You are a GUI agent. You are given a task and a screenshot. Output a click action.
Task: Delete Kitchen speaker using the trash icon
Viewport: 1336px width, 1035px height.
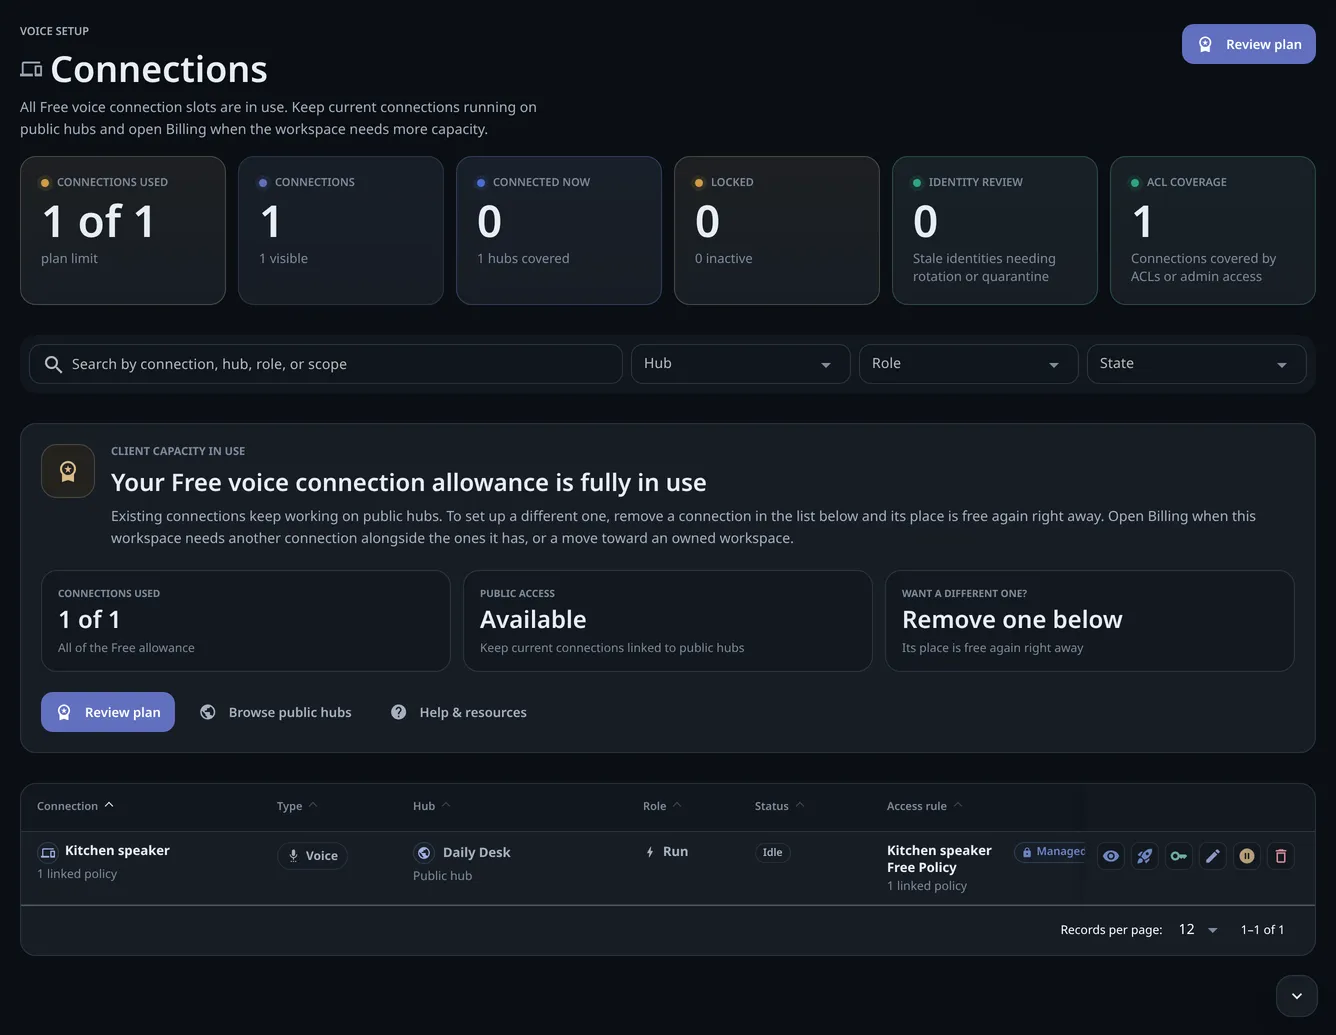tap(1281, 856)
